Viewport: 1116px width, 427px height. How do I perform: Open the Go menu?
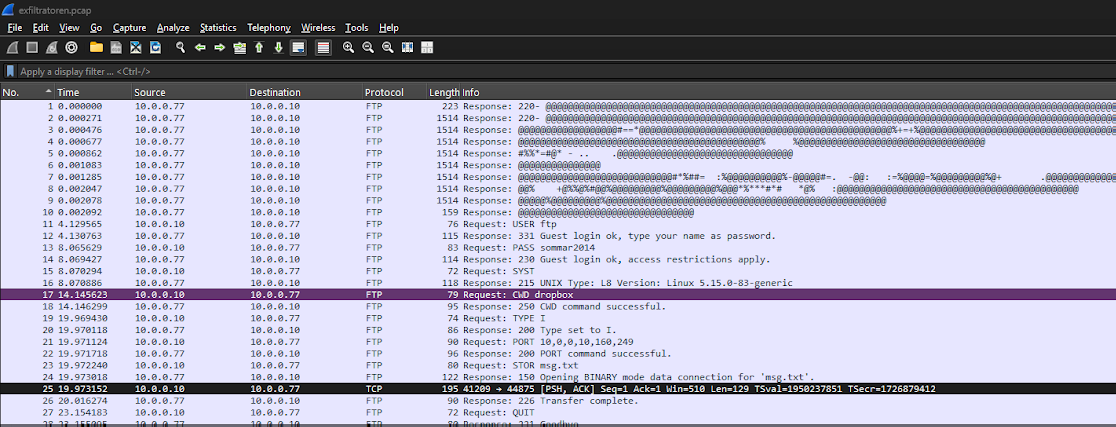tap(96, 28)
